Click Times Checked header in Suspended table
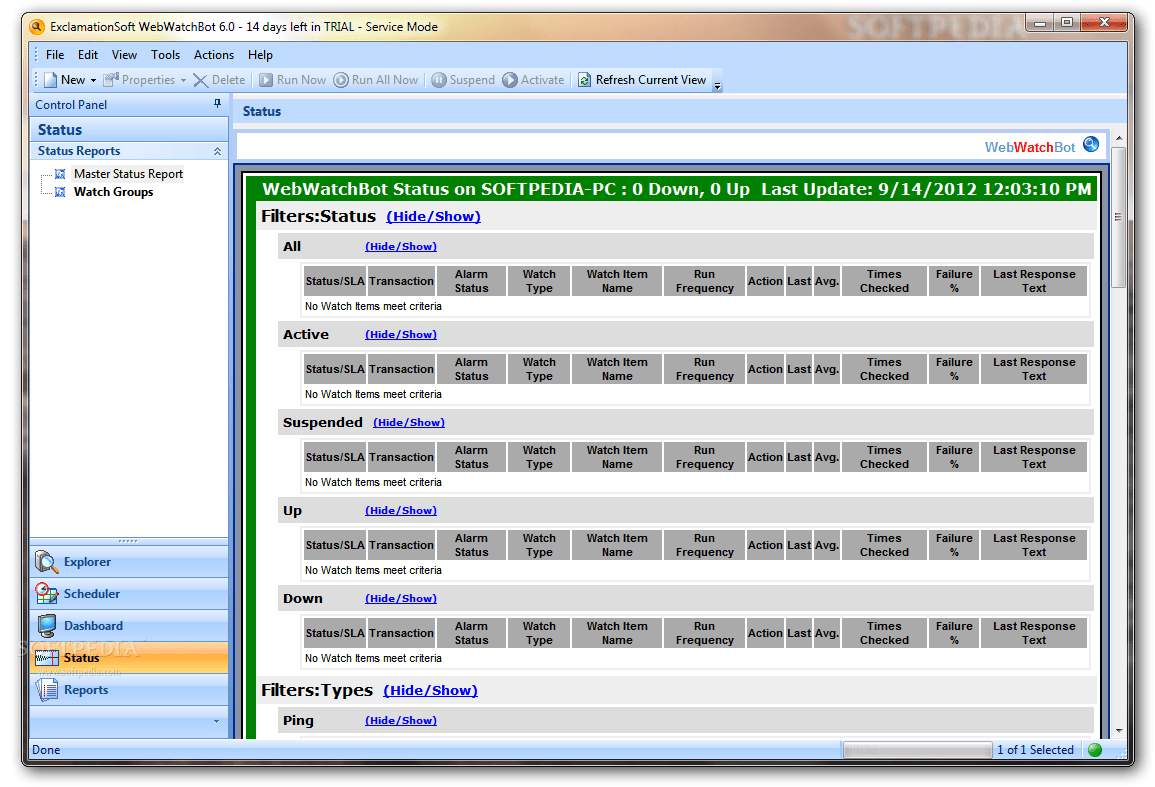The image size is (1155, 787). pyautogui.click(x=884, y=457)
